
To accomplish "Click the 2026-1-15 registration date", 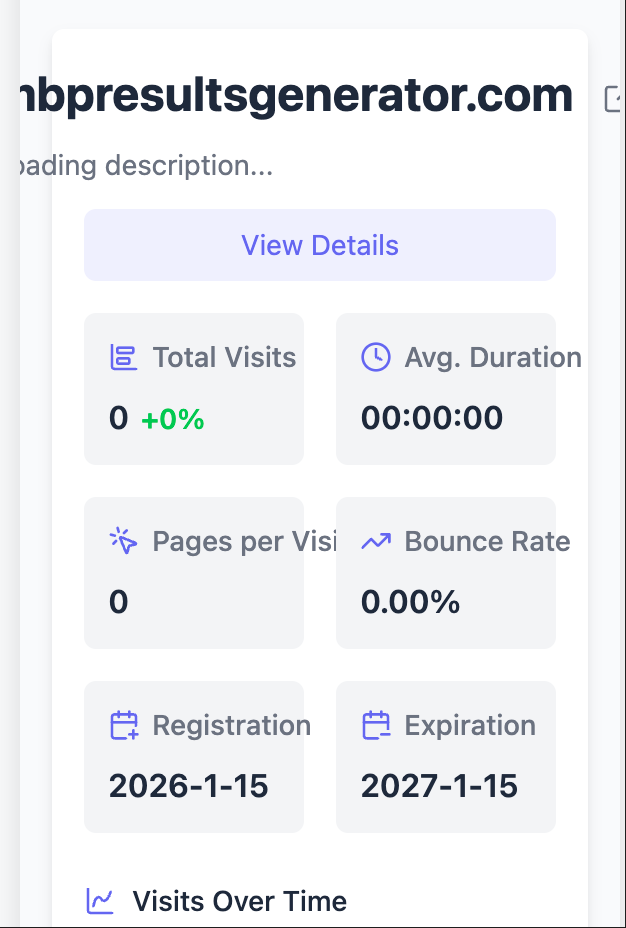I will click(189, 786).
